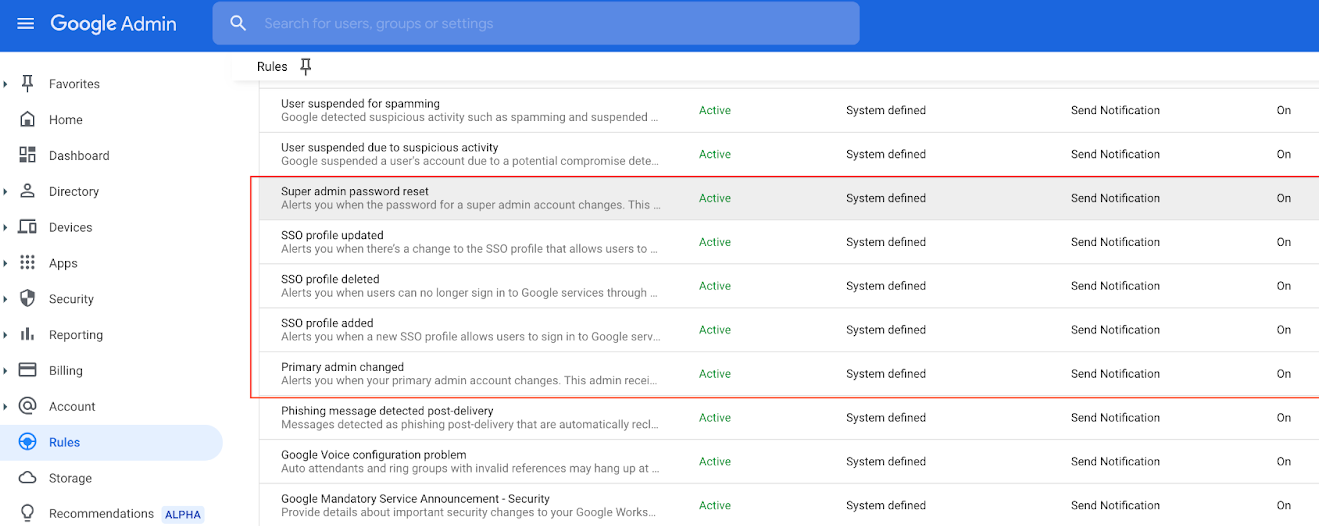Open the Primary admin changed rule
The image size is (1319, 526).
click(x=342, y=367)
